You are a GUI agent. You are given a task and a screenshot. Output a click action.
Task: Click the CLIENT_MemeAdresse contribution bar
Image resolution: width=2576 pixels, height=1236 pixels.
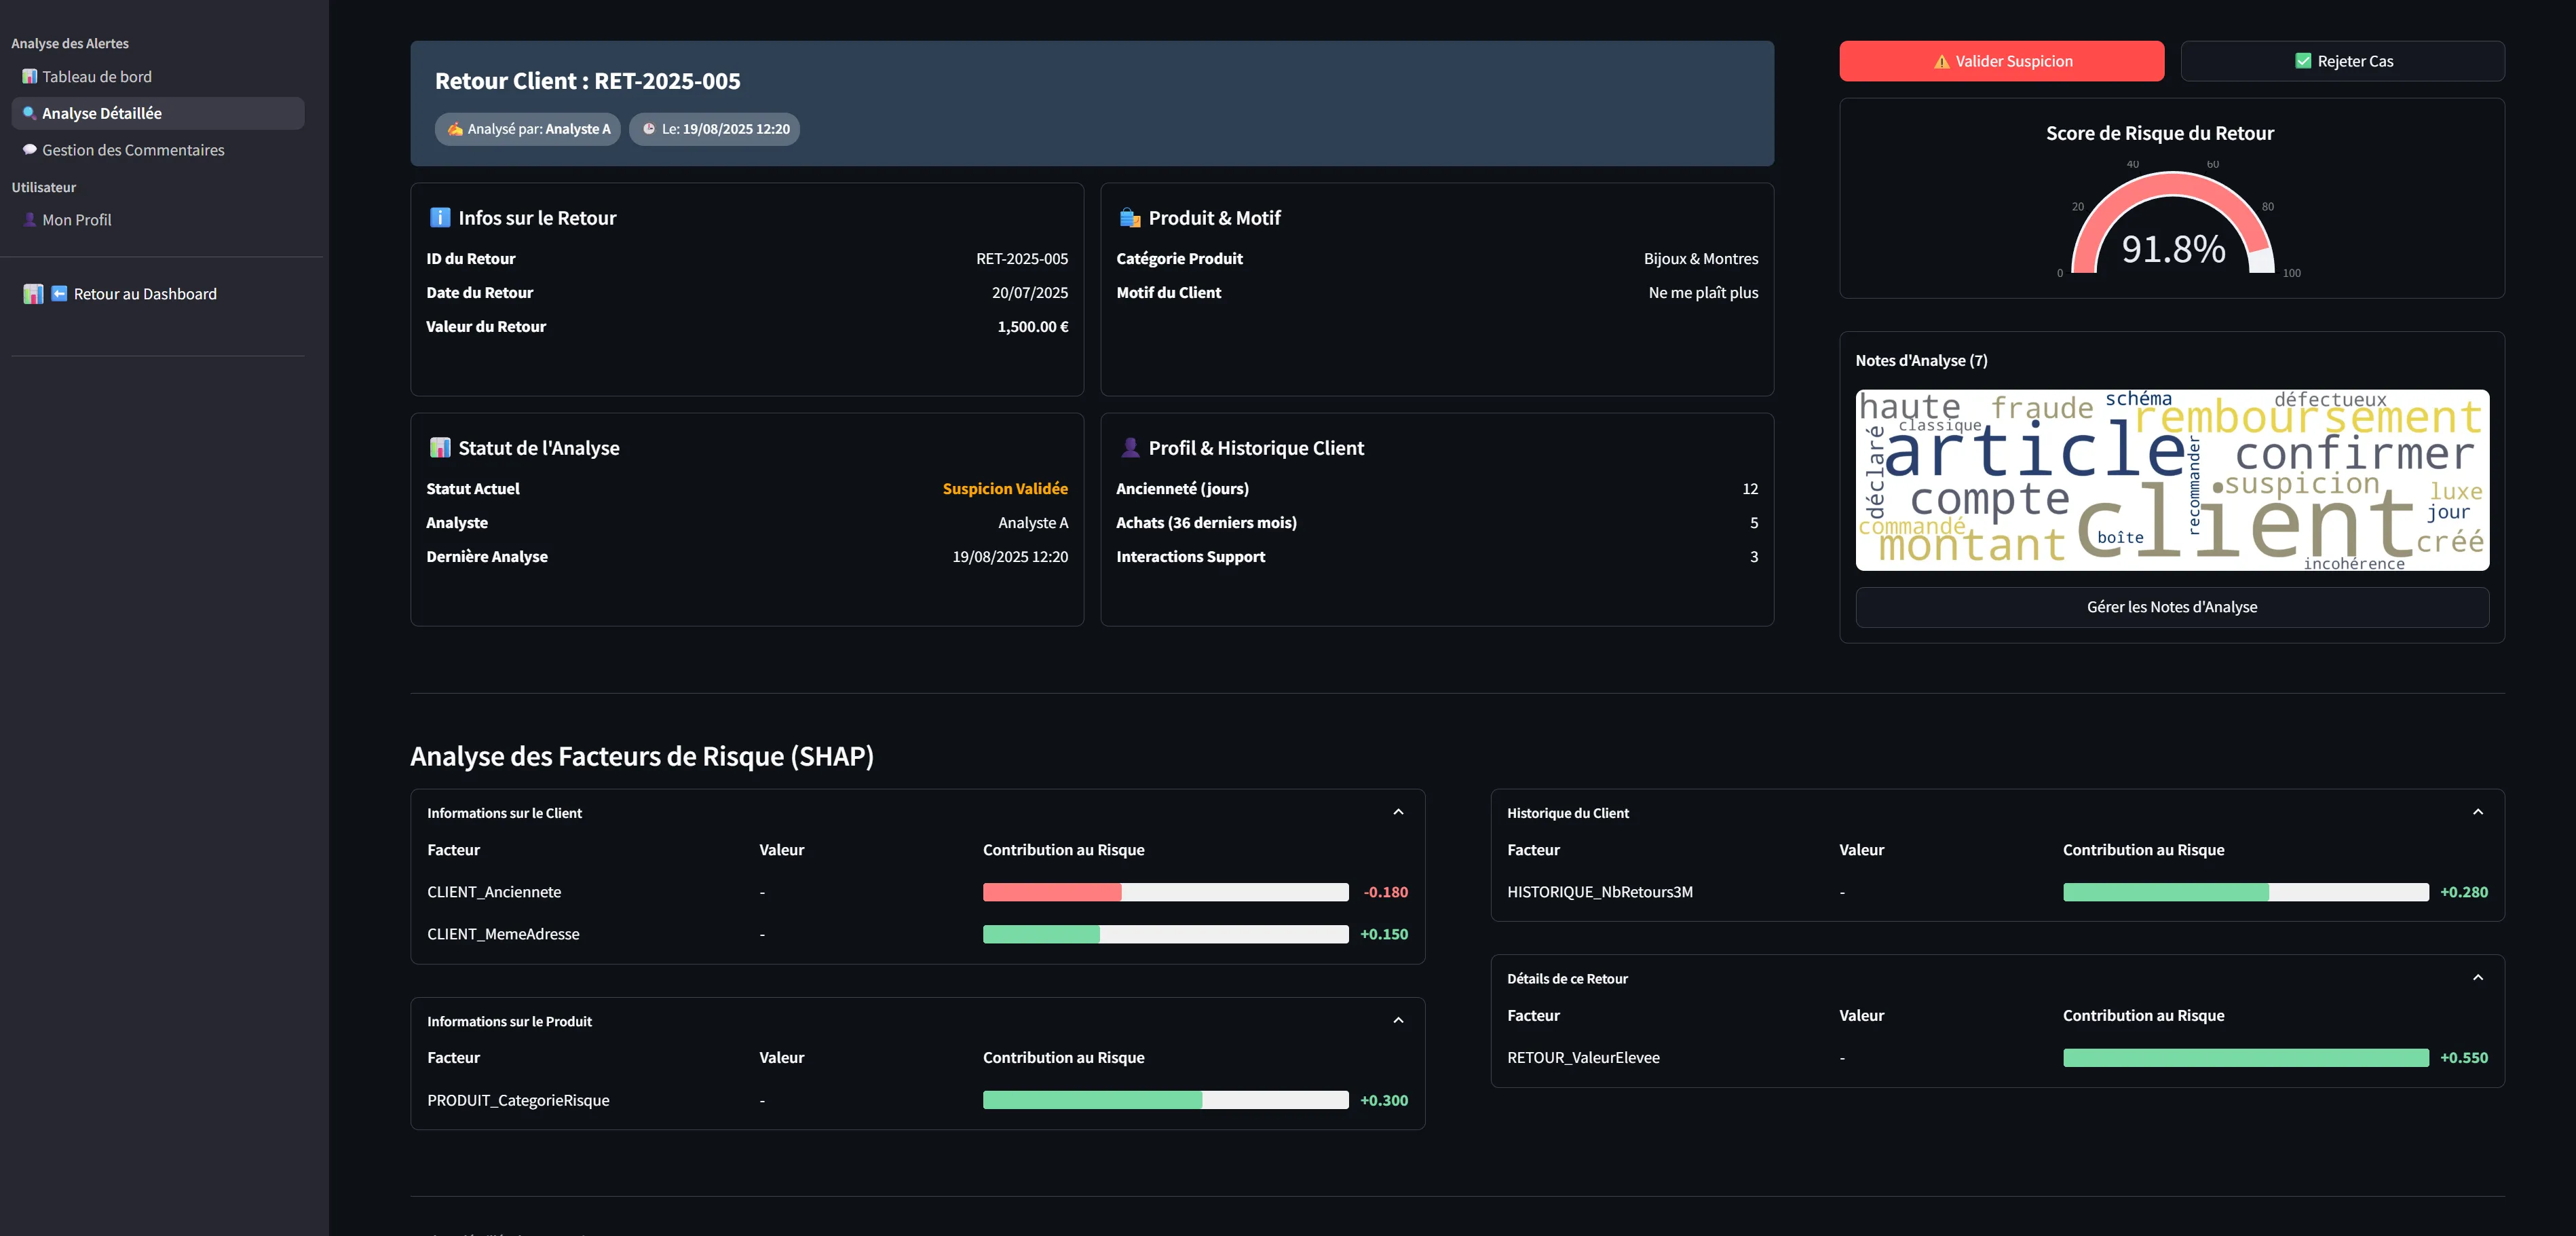pyautogui.click(x=1166, y=934)
